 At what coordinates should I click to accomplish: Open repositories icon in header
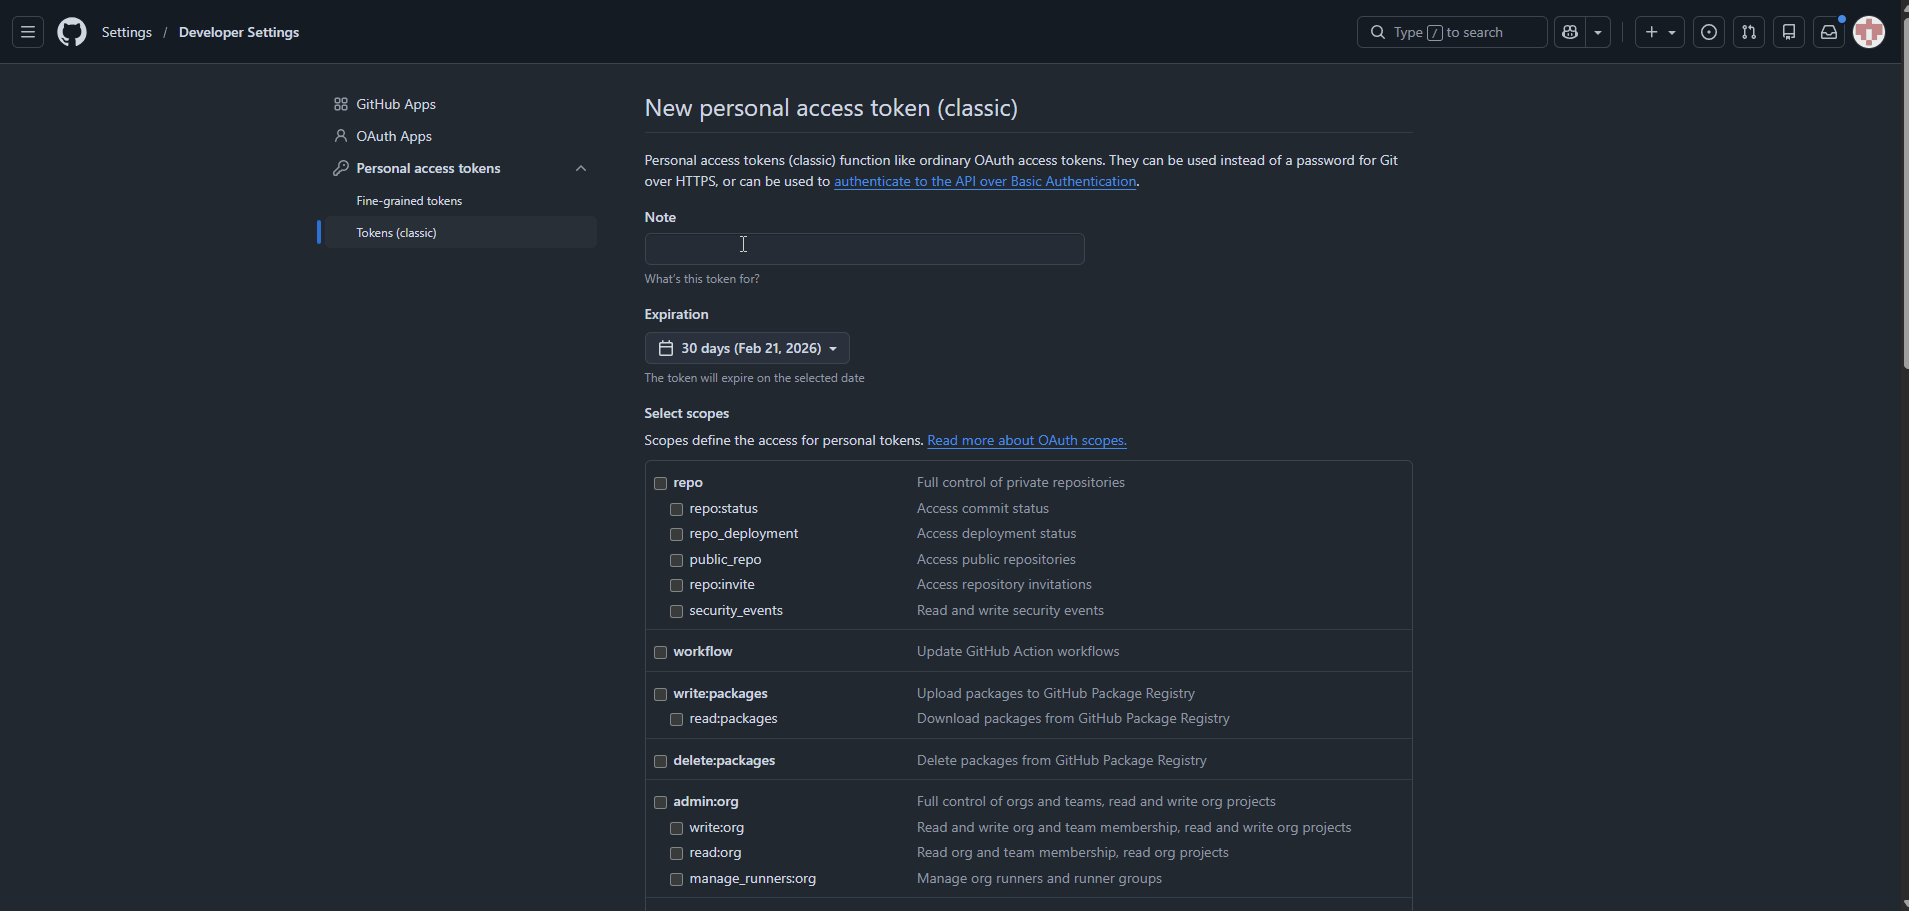pos(1789,32)
